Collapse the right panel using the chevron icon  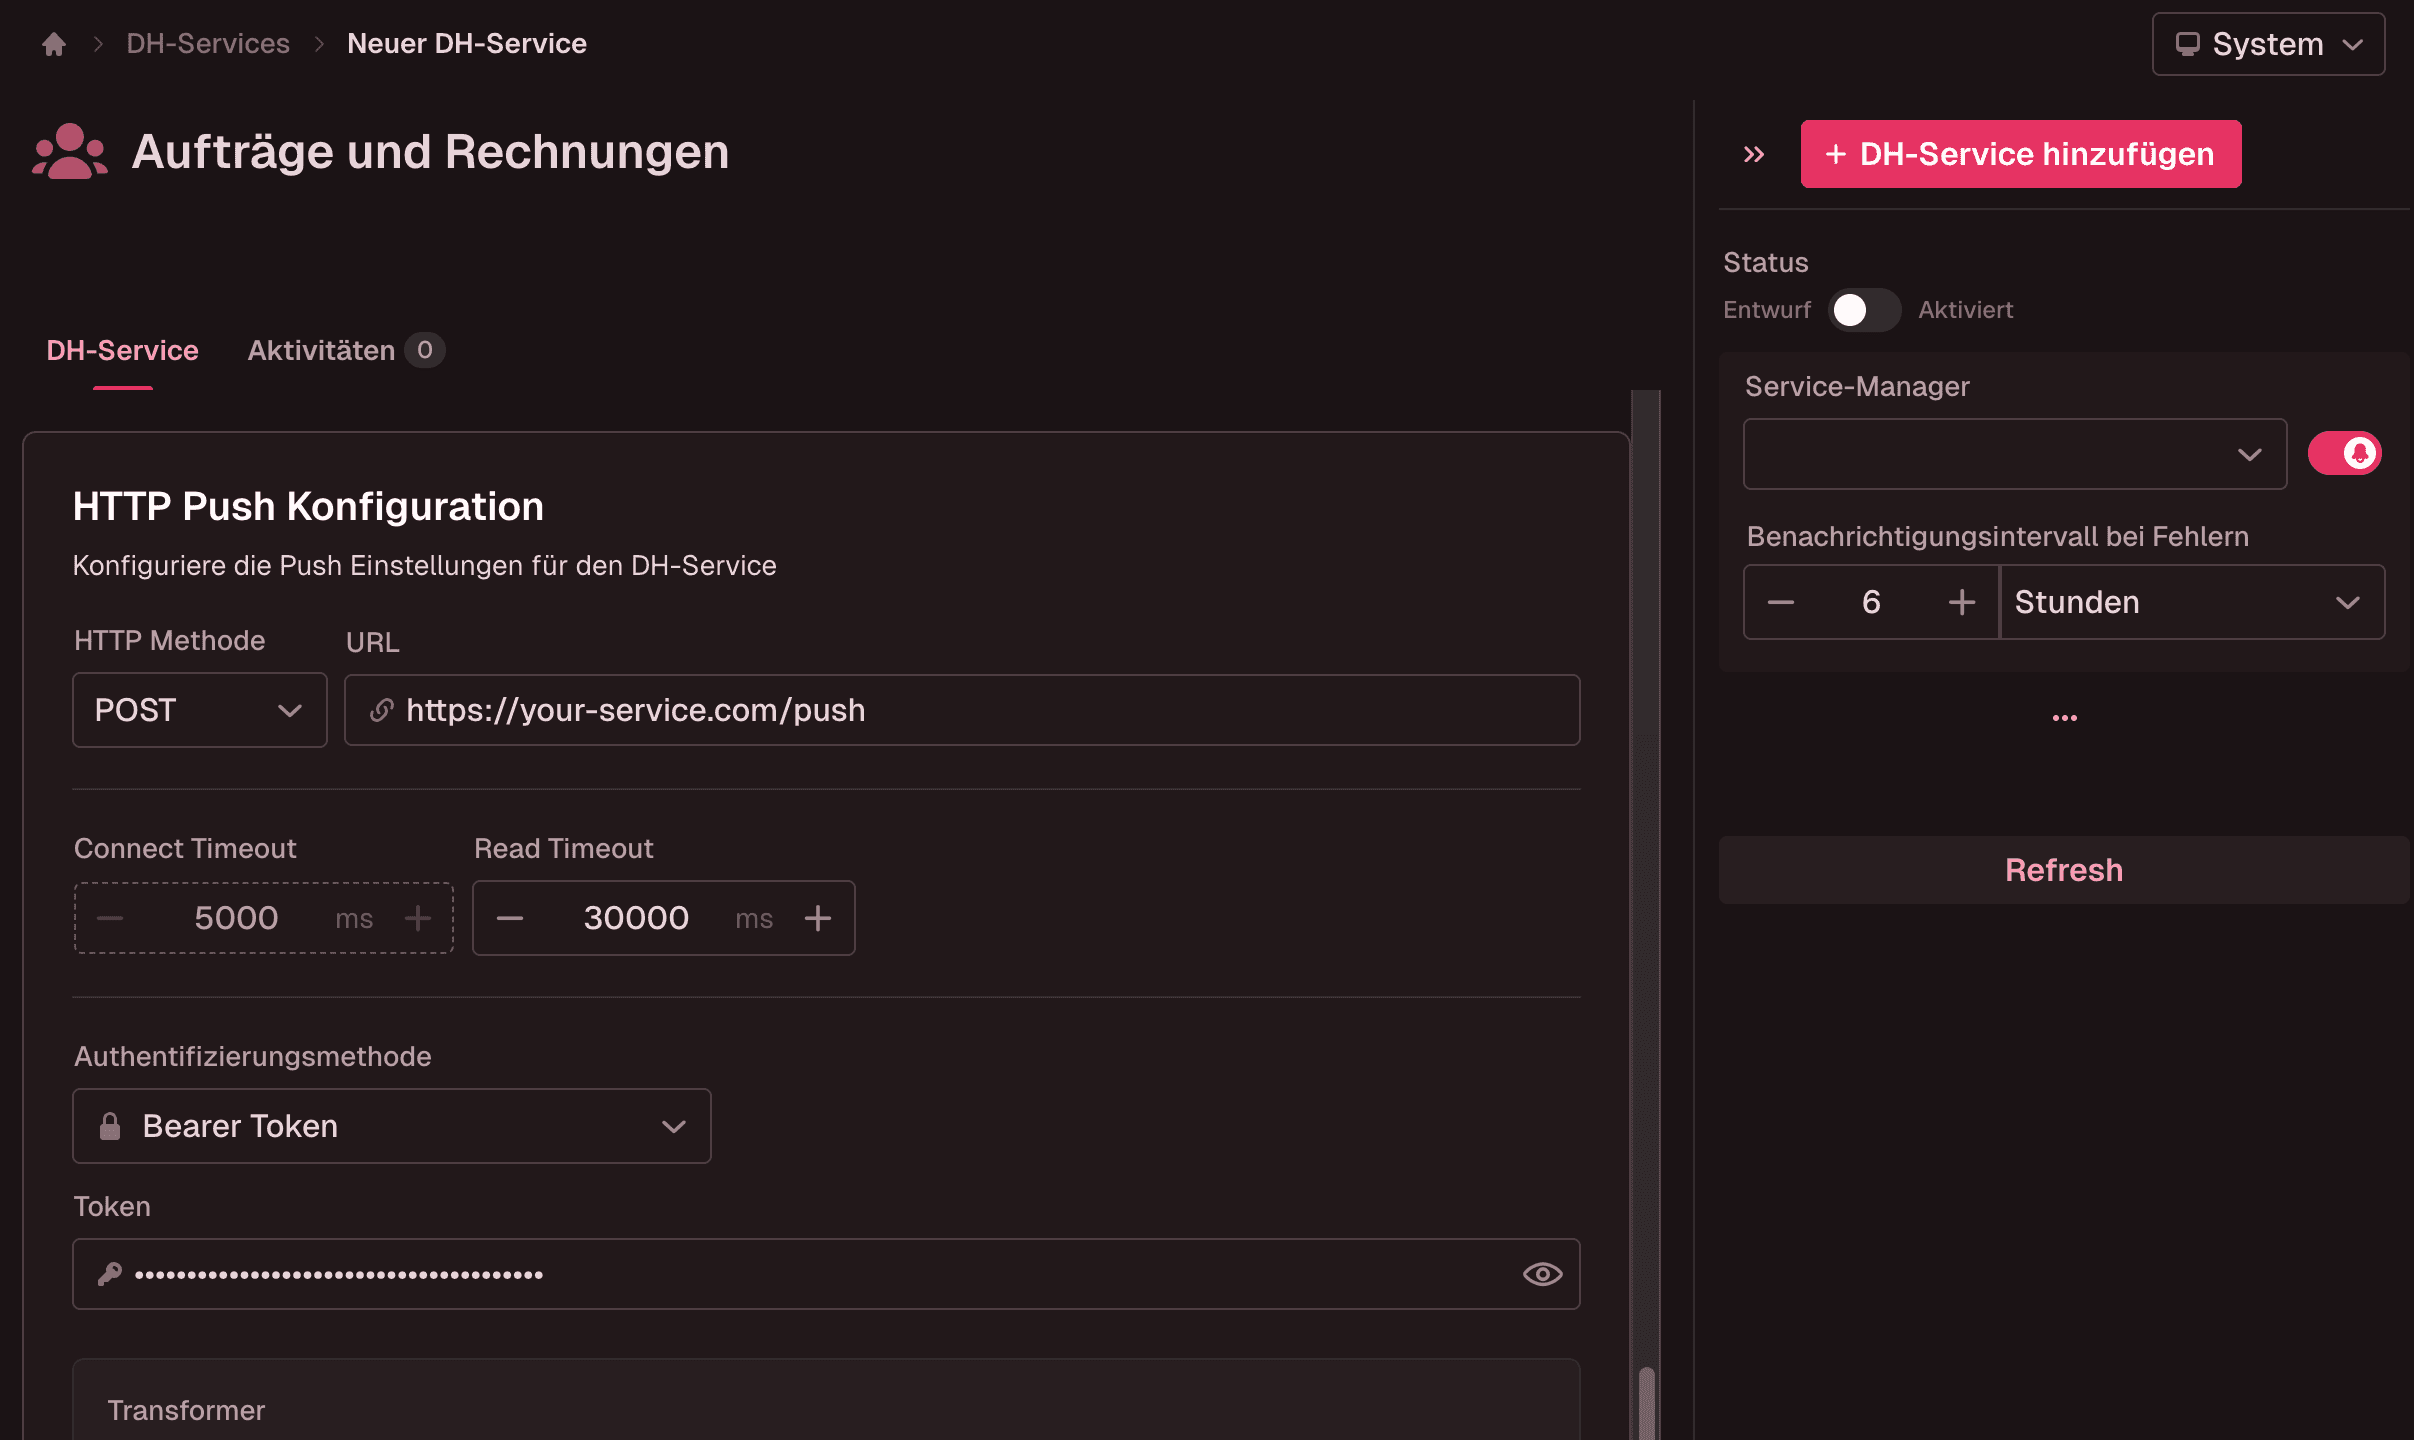(x=1753, y=153)
